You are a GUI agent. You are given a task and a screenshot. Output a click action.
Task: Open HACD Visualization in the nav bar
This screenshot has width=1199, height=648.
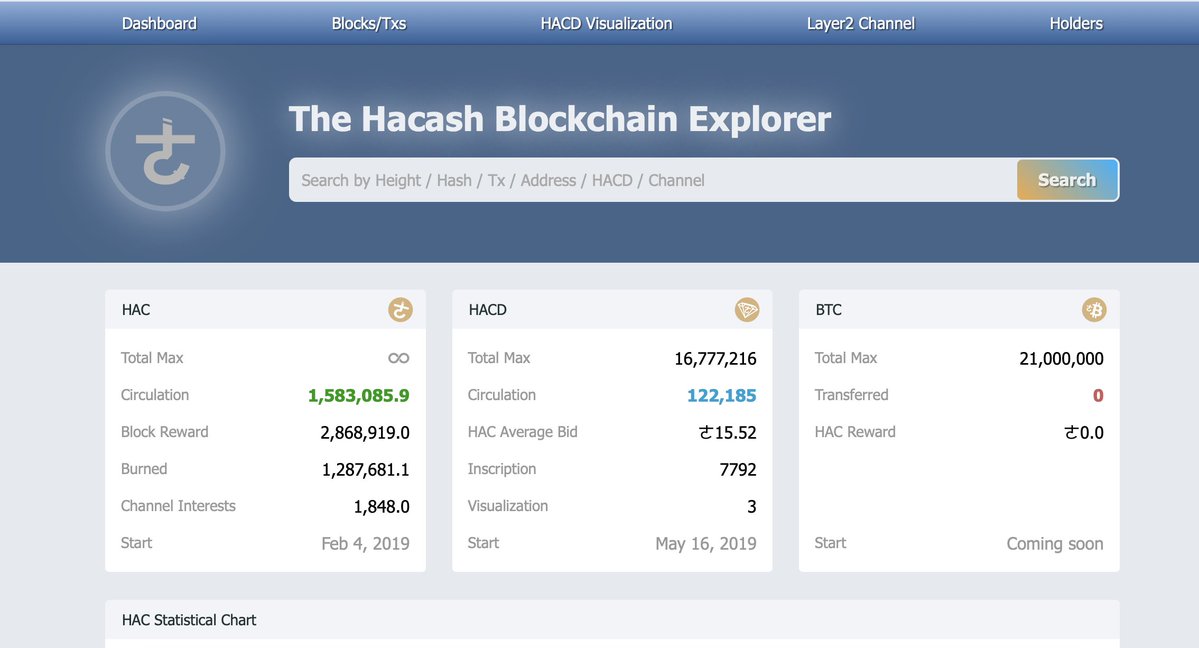pos(606,24)
